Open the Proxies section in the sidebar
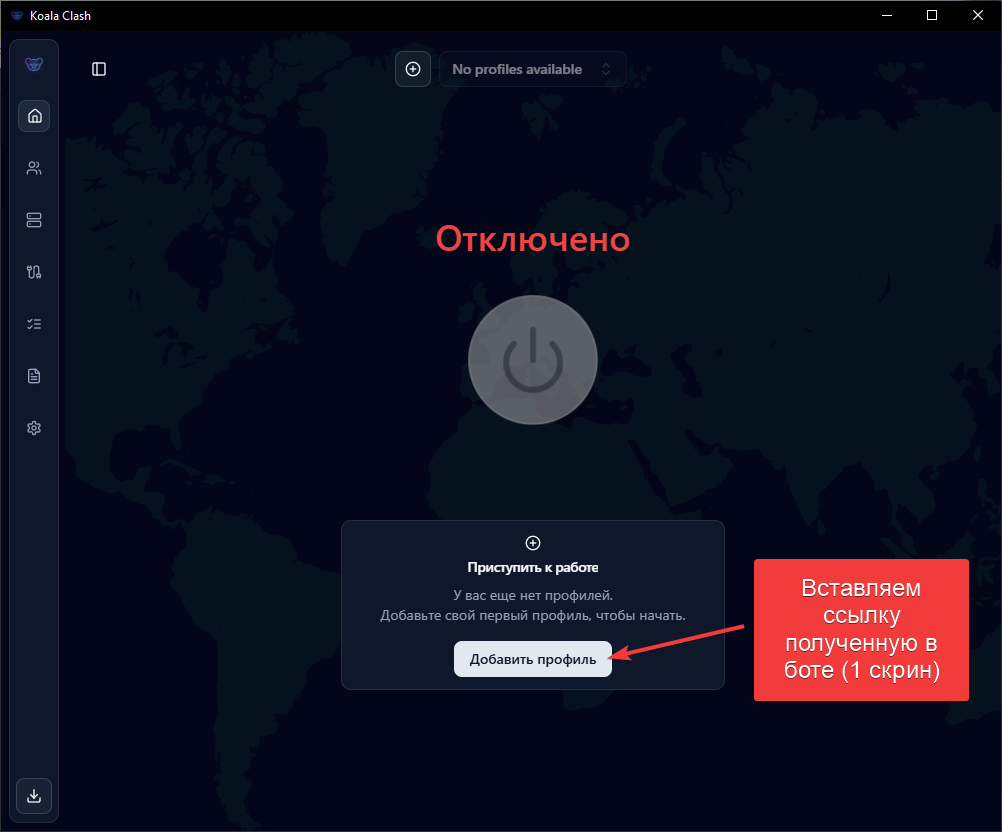Viewport: 1002px width, 832px height. 33,168
